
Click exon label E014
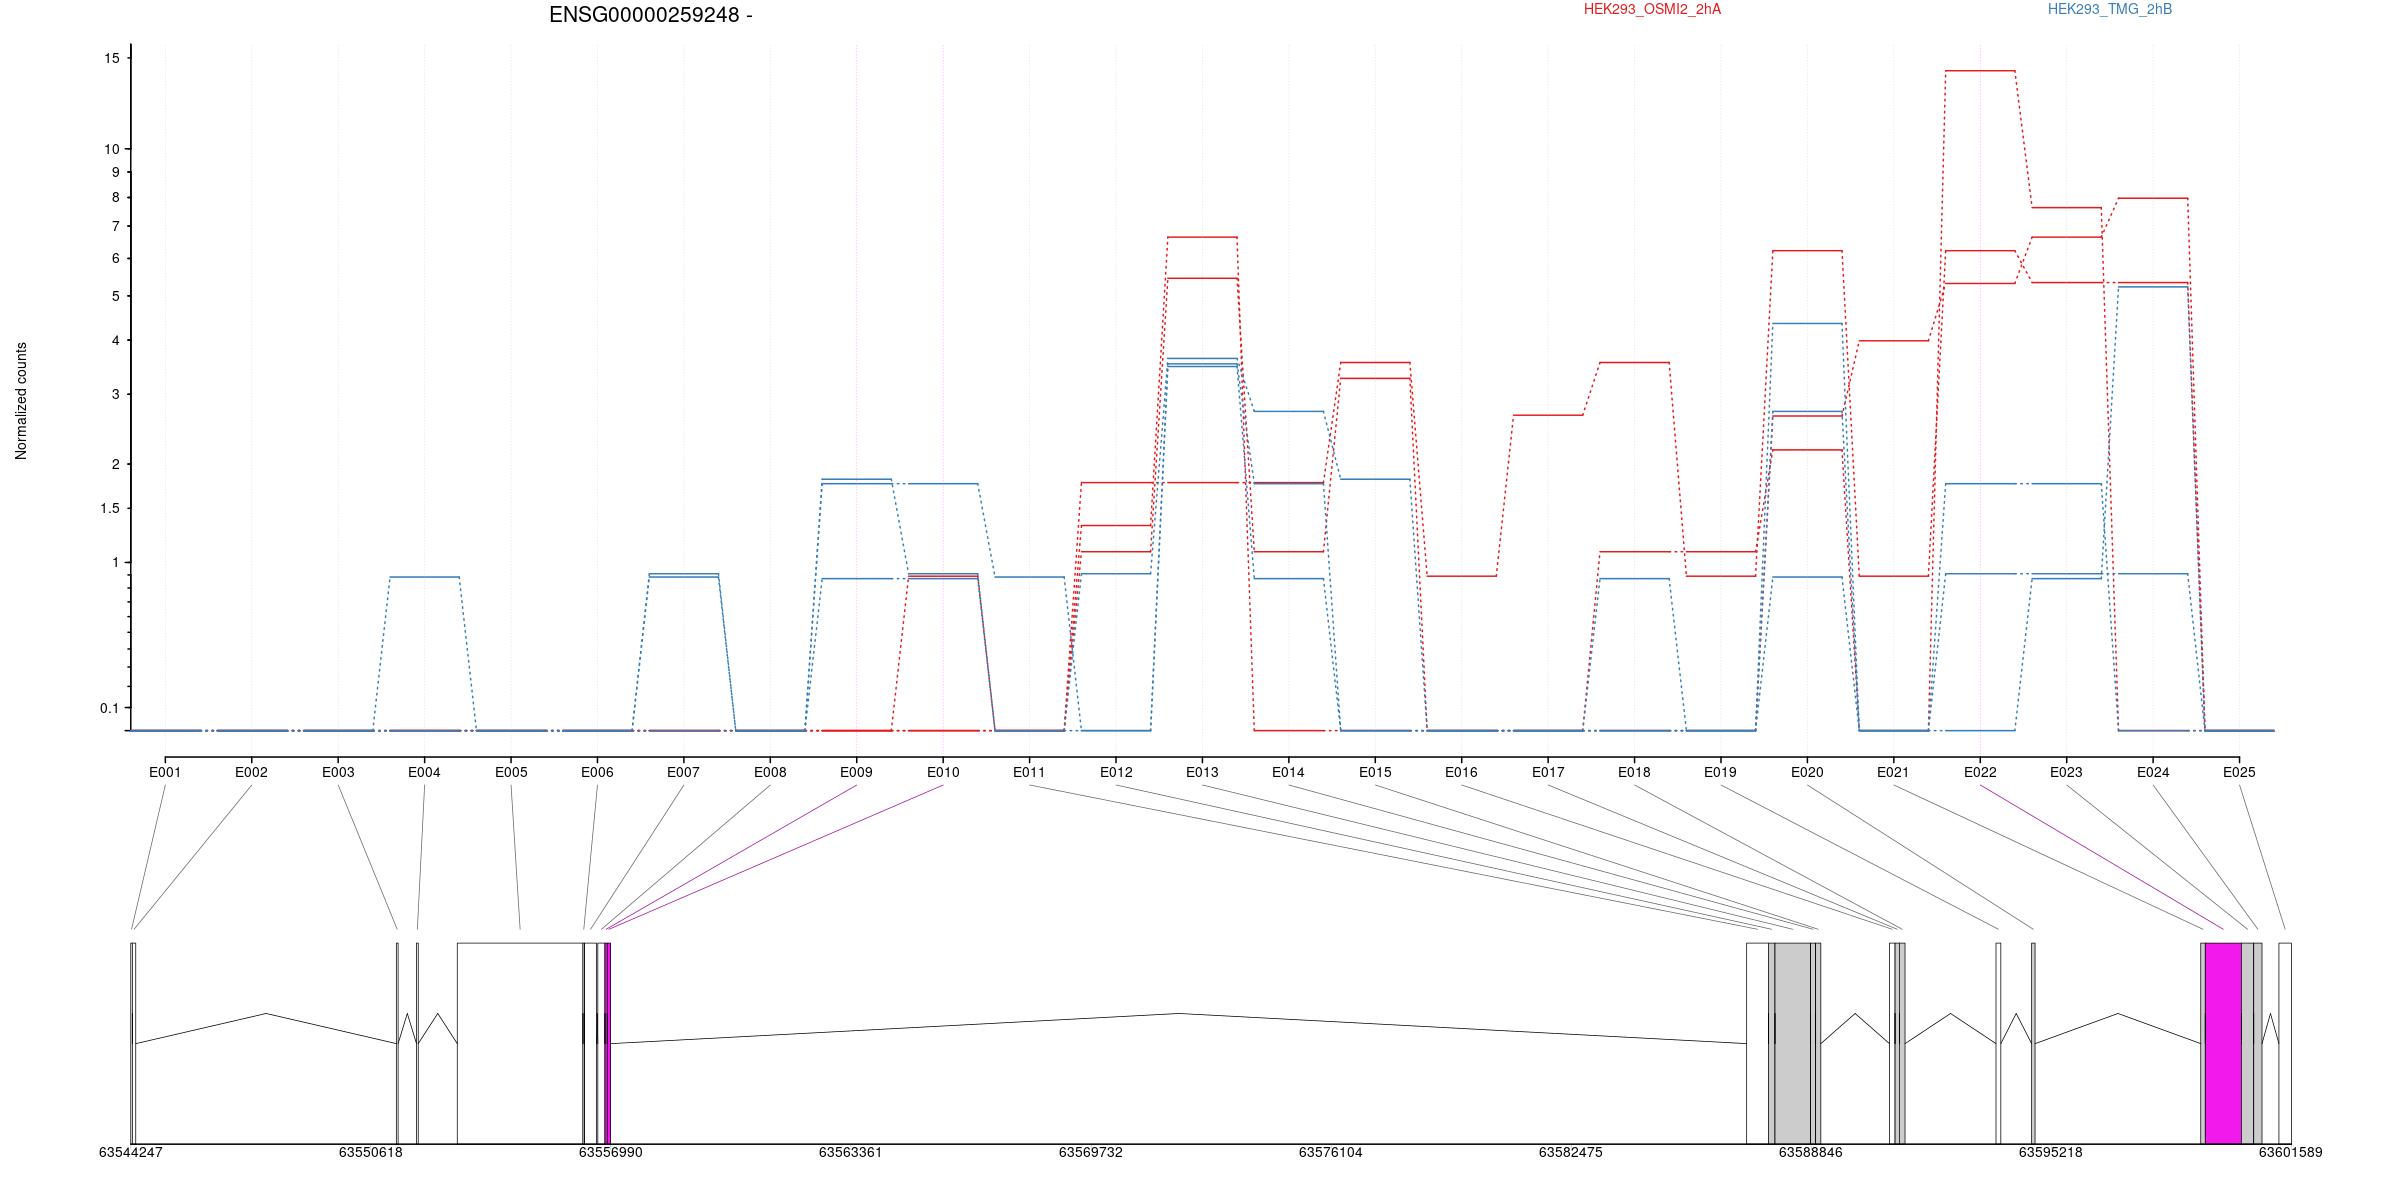coord(1288,772)
